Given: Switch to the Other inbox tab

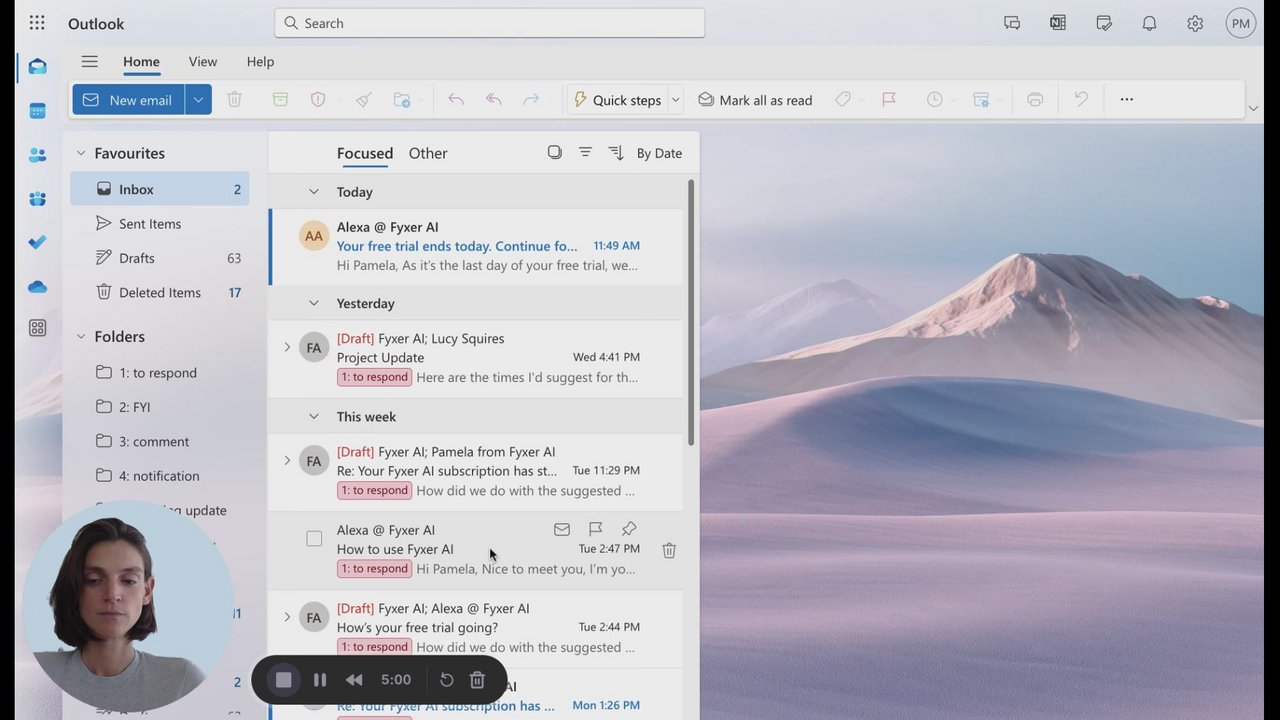Looking at the screenshot, I should pyautogui.click(x=428, y=153).
